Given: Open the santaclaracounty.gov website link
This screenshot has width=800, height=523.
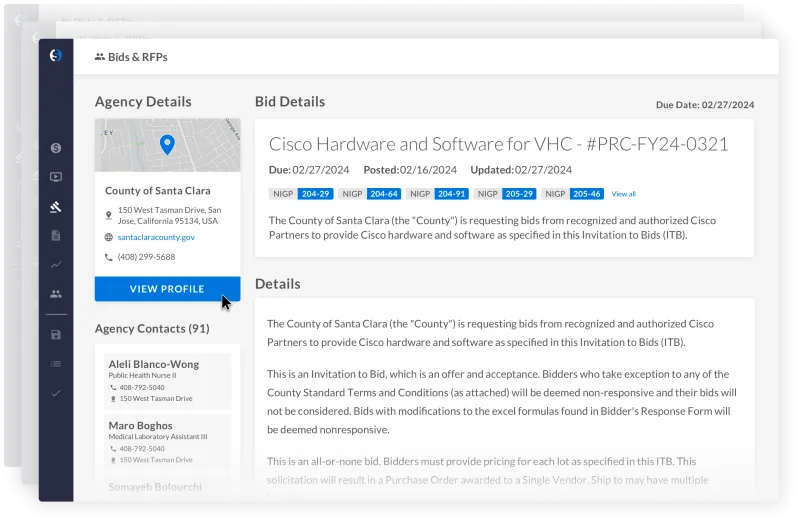Looking at the screenshot, I should pyautogui.click(x=155, y=237).
